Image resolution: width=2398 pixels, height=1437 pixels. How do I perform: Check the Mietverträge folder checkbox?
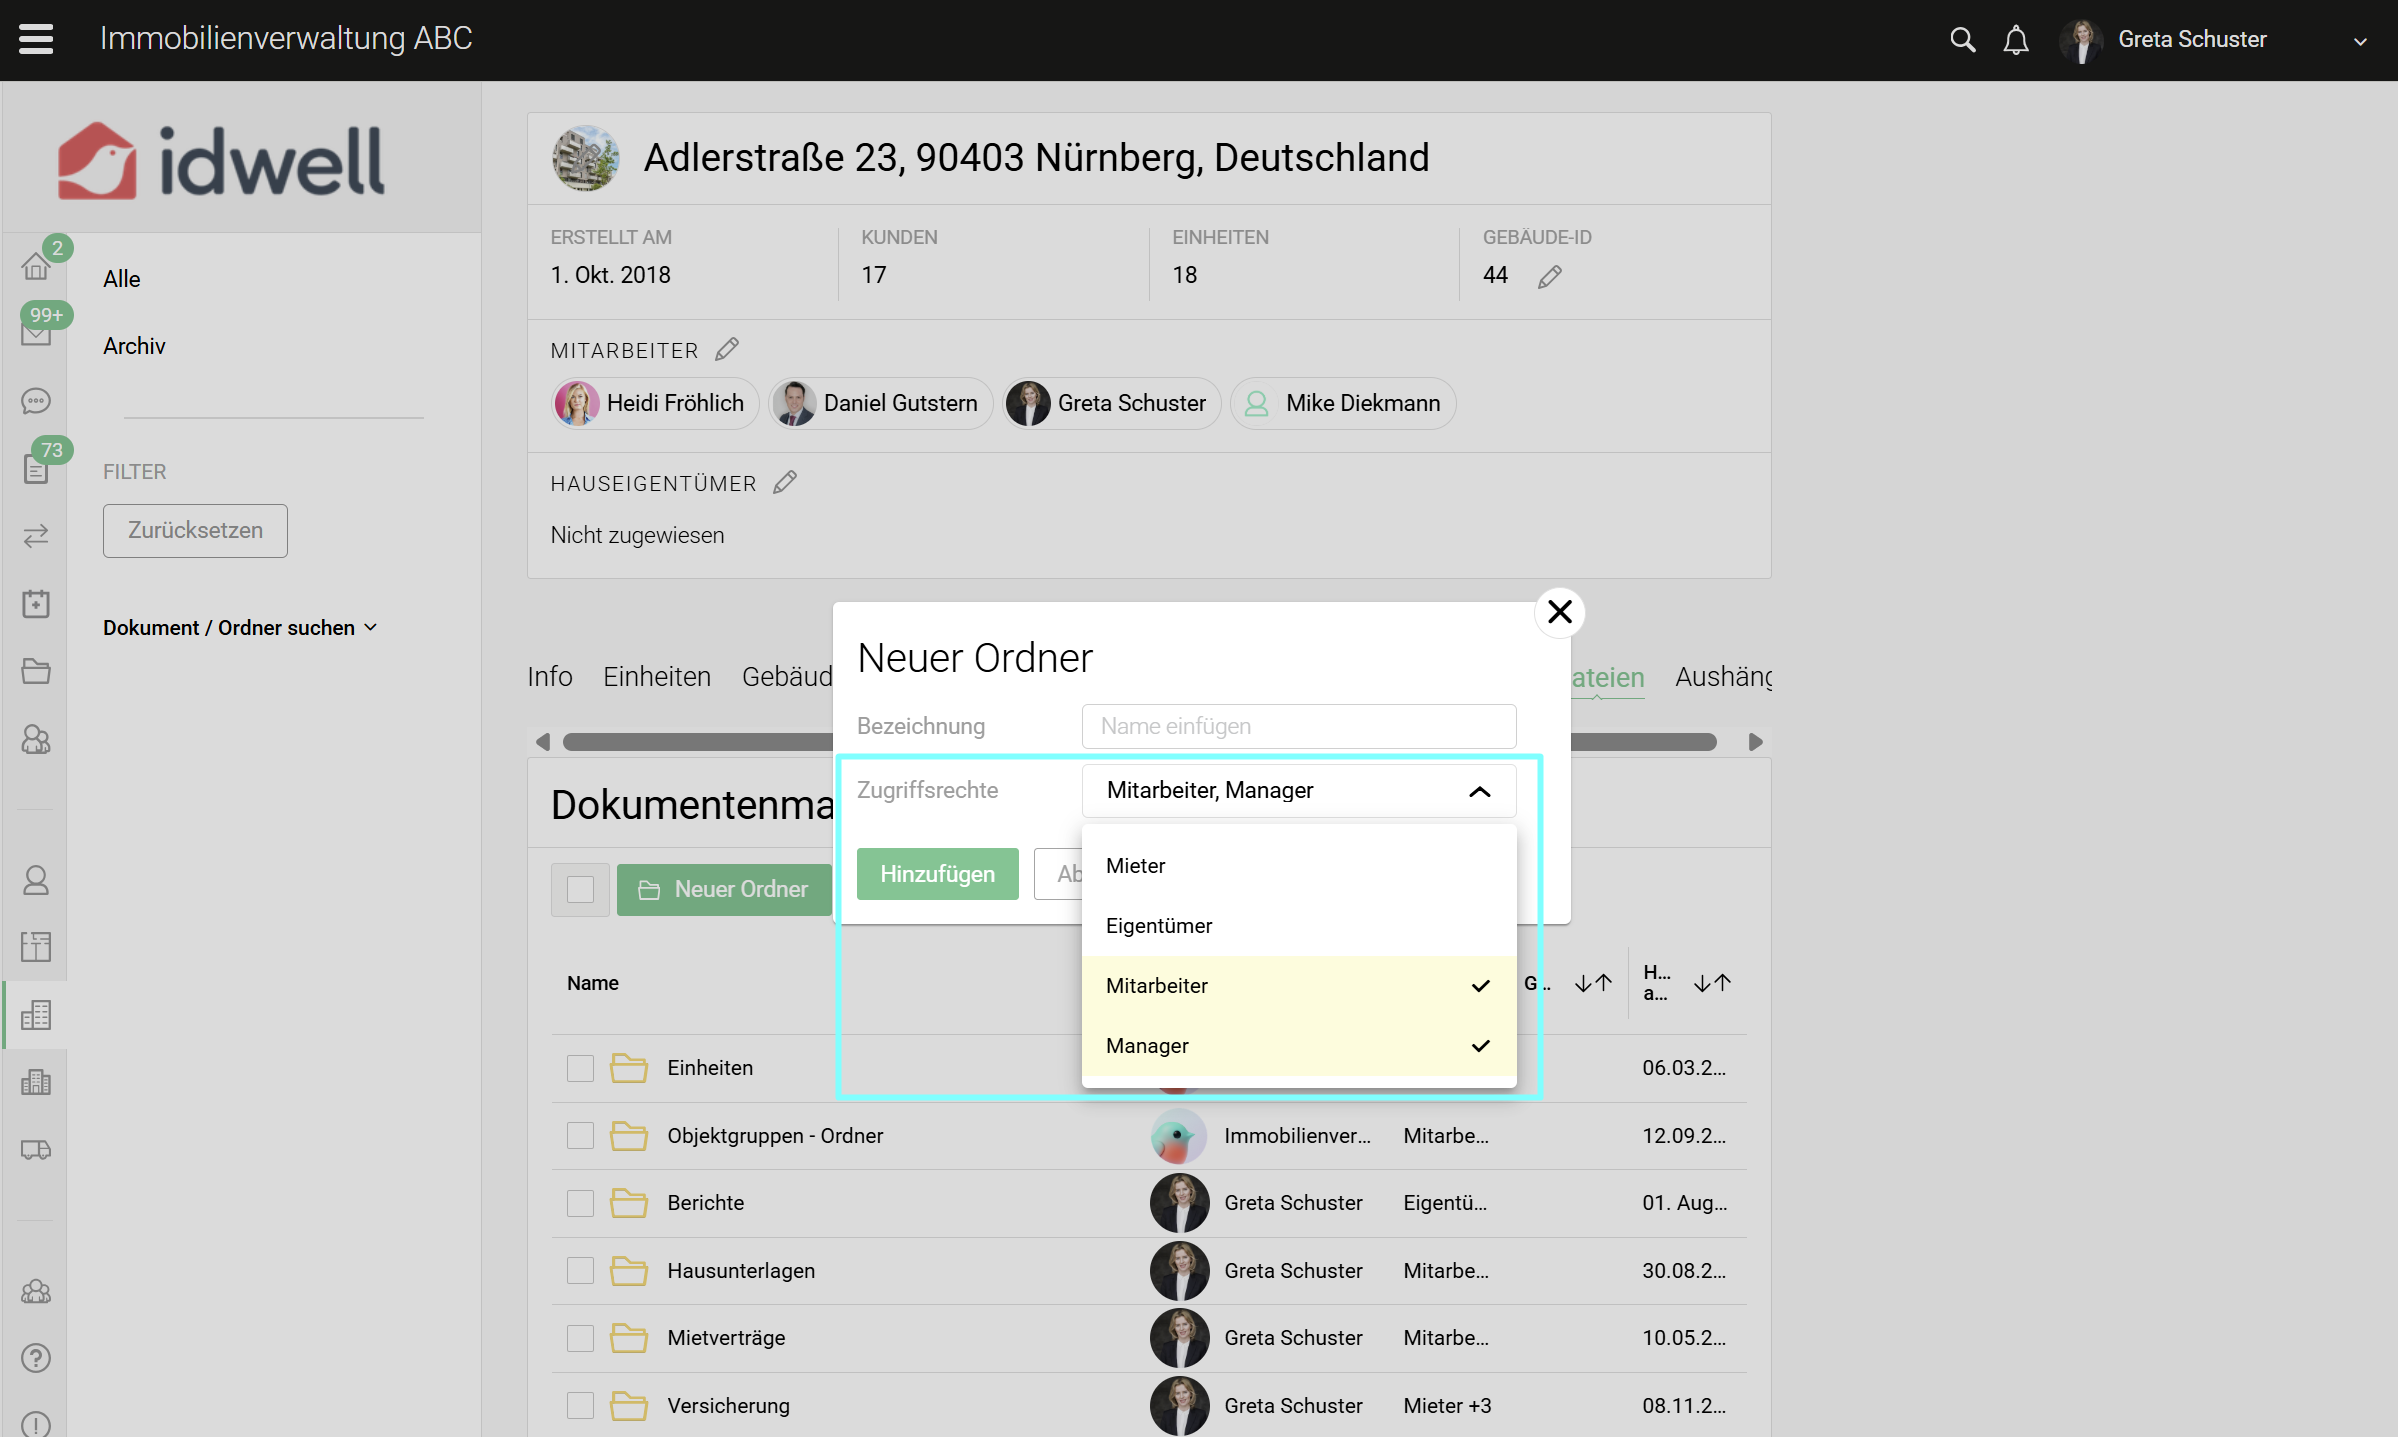tap(580, 1338)
